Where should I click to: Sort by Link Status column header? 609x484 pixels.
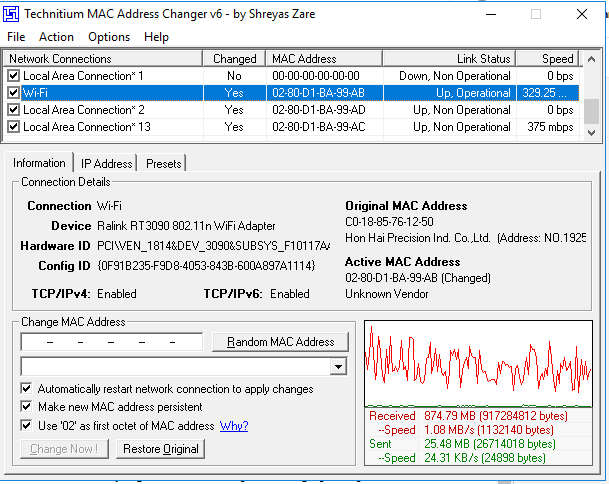449,59
